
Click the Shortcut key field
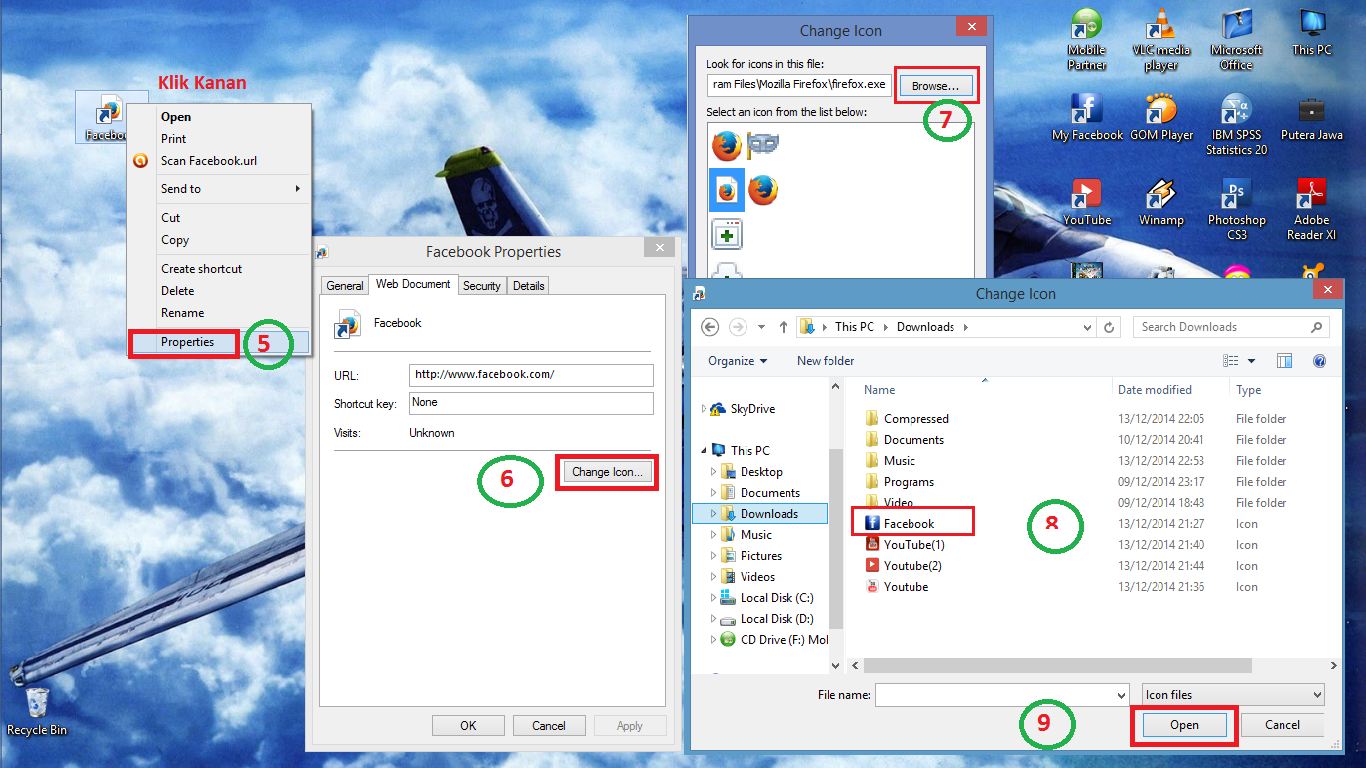[x=531, y=403]
